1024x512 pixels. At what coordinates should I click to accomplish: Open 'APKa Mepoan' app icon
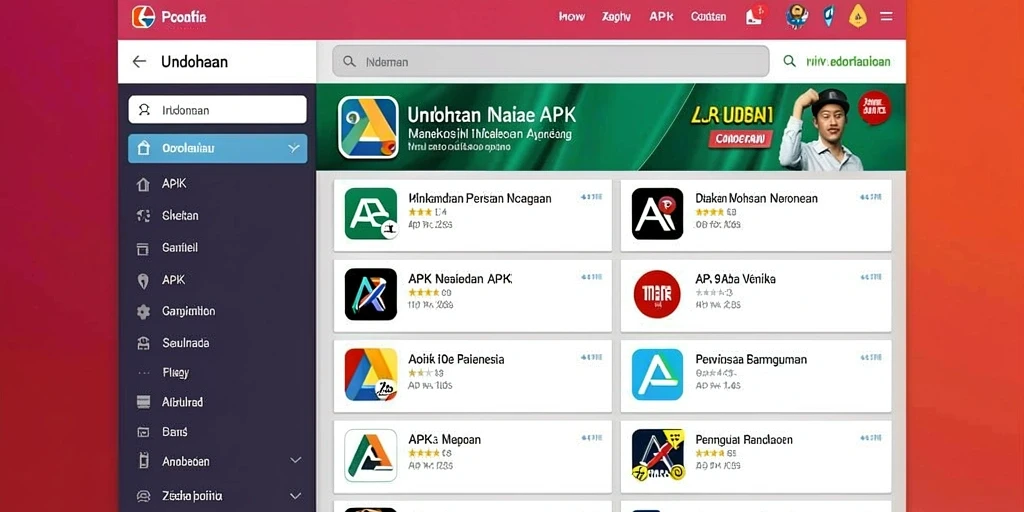pyautogui.click(x=371, y=455)
